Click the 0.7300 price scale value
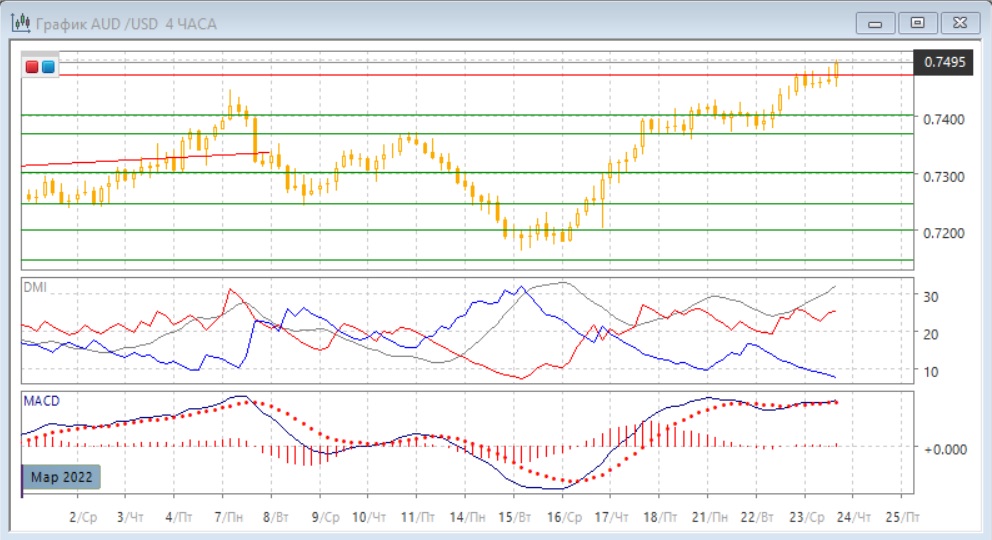The width and height of the screenshot is (992, 540). [x=945, y=177]
